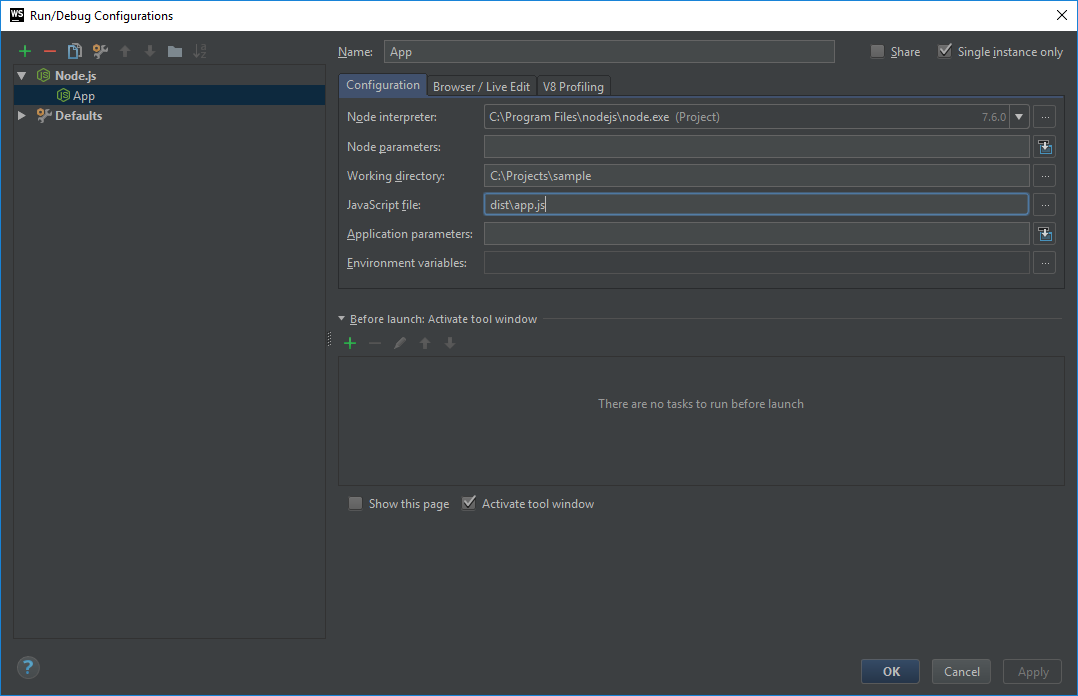Click the Environment variables field
The height and width of the screenshot is (696, 1078).
click(x=756, y=263)
